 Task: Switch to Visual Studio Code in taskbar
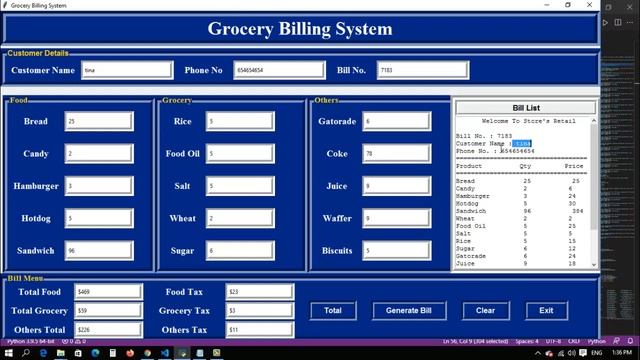(x=165, y=353)
